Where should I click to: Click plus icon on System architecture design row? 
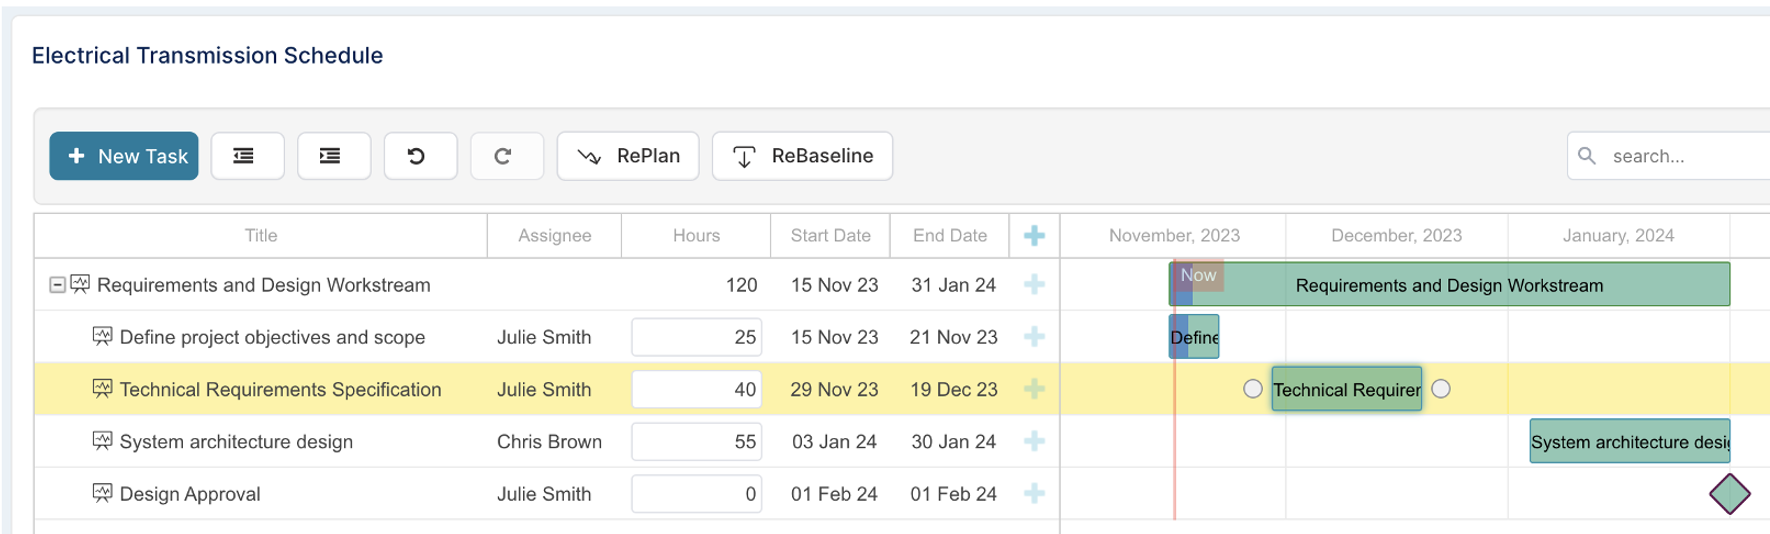(x=1034, y=441)
